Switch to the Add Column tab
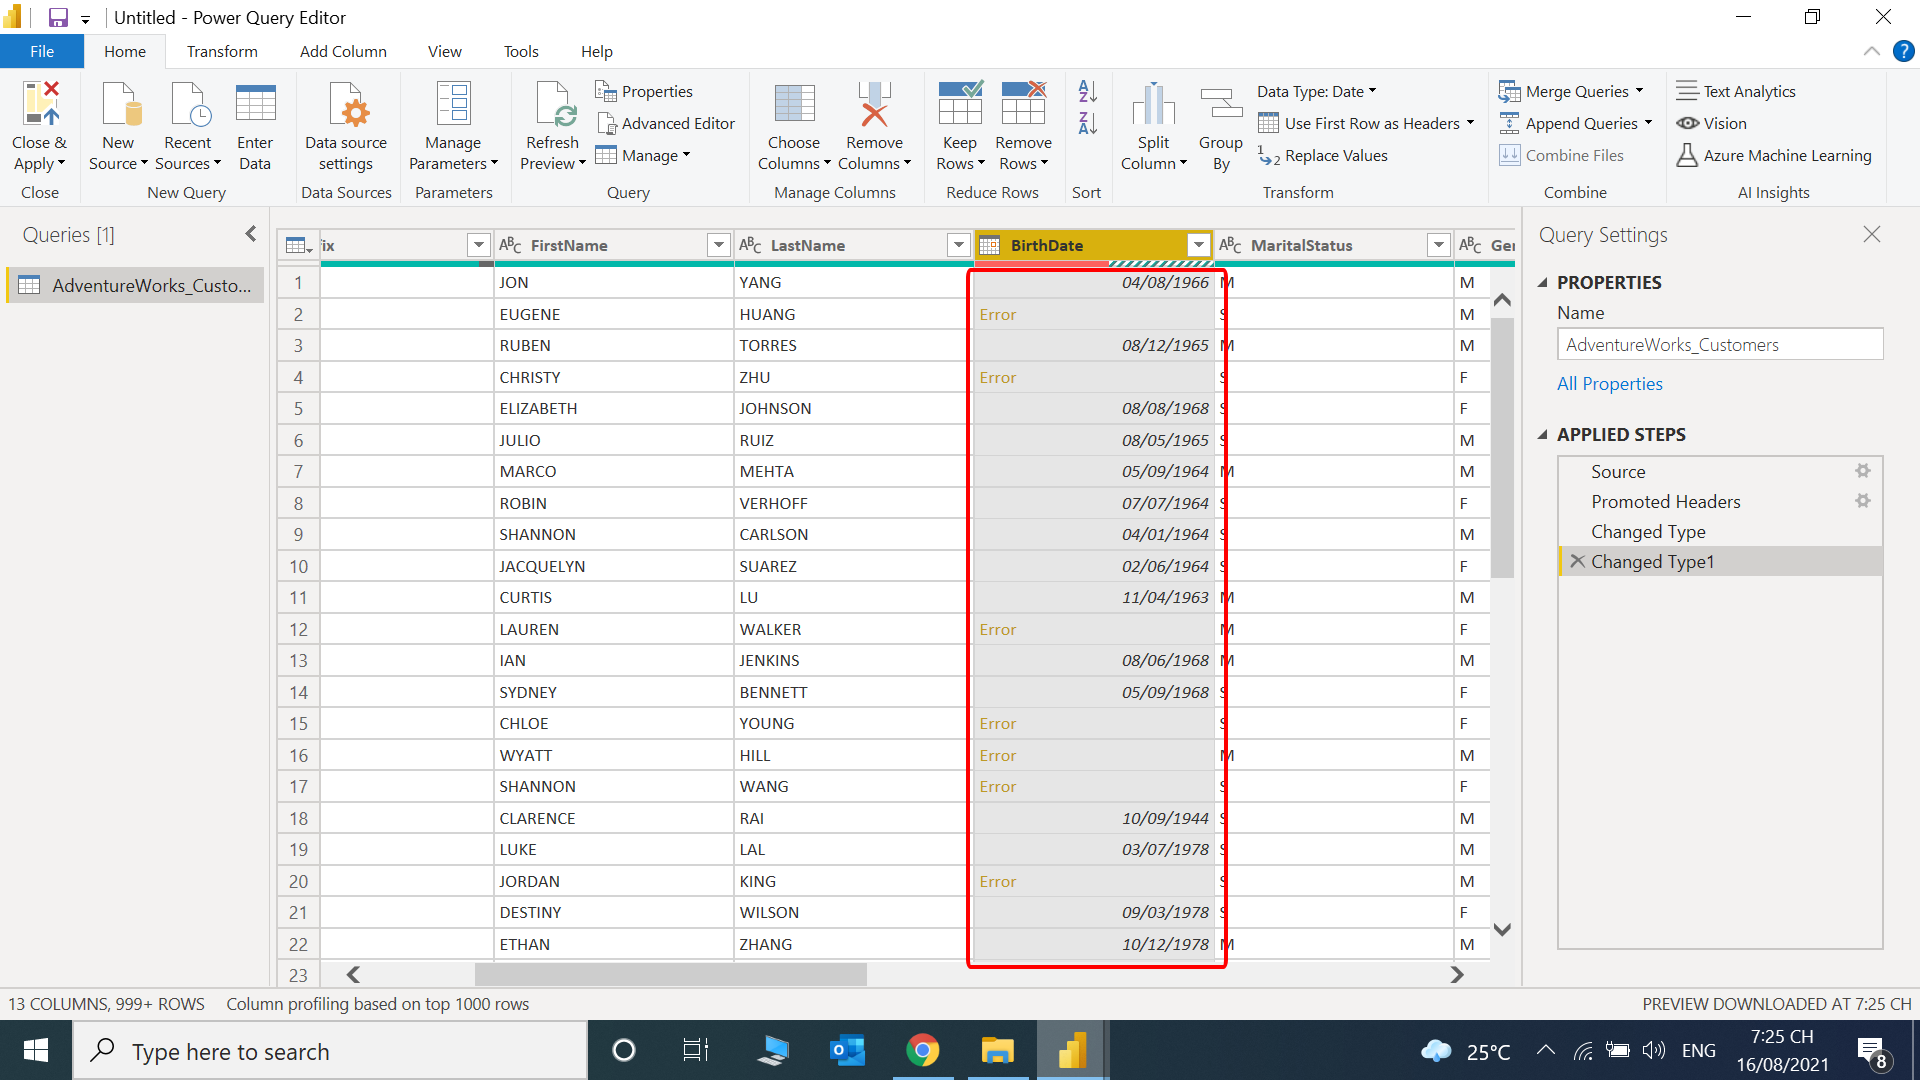 (343, 51)
